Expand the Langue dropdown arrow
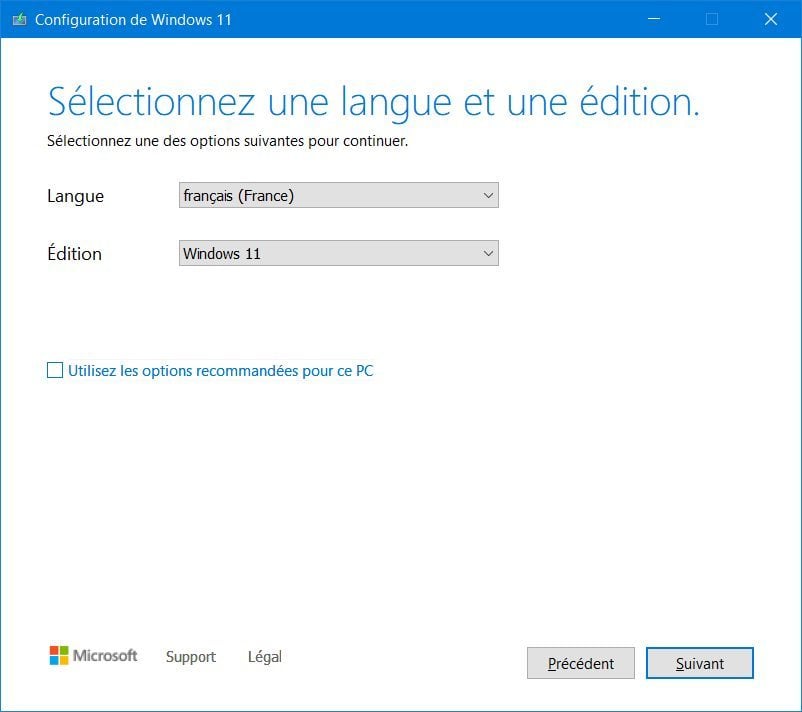The height and width of the screenshot is (712, 802). [488, 195]
